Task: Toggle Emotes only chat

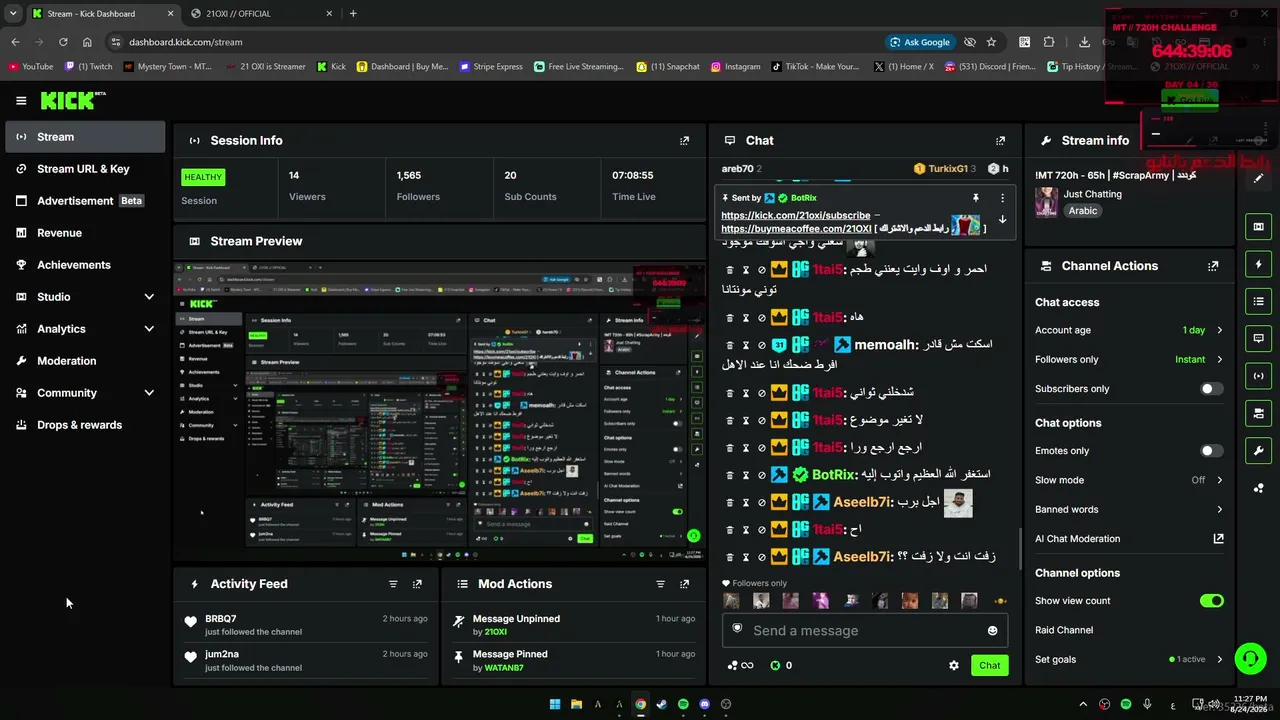Action: pos(1211,451)
